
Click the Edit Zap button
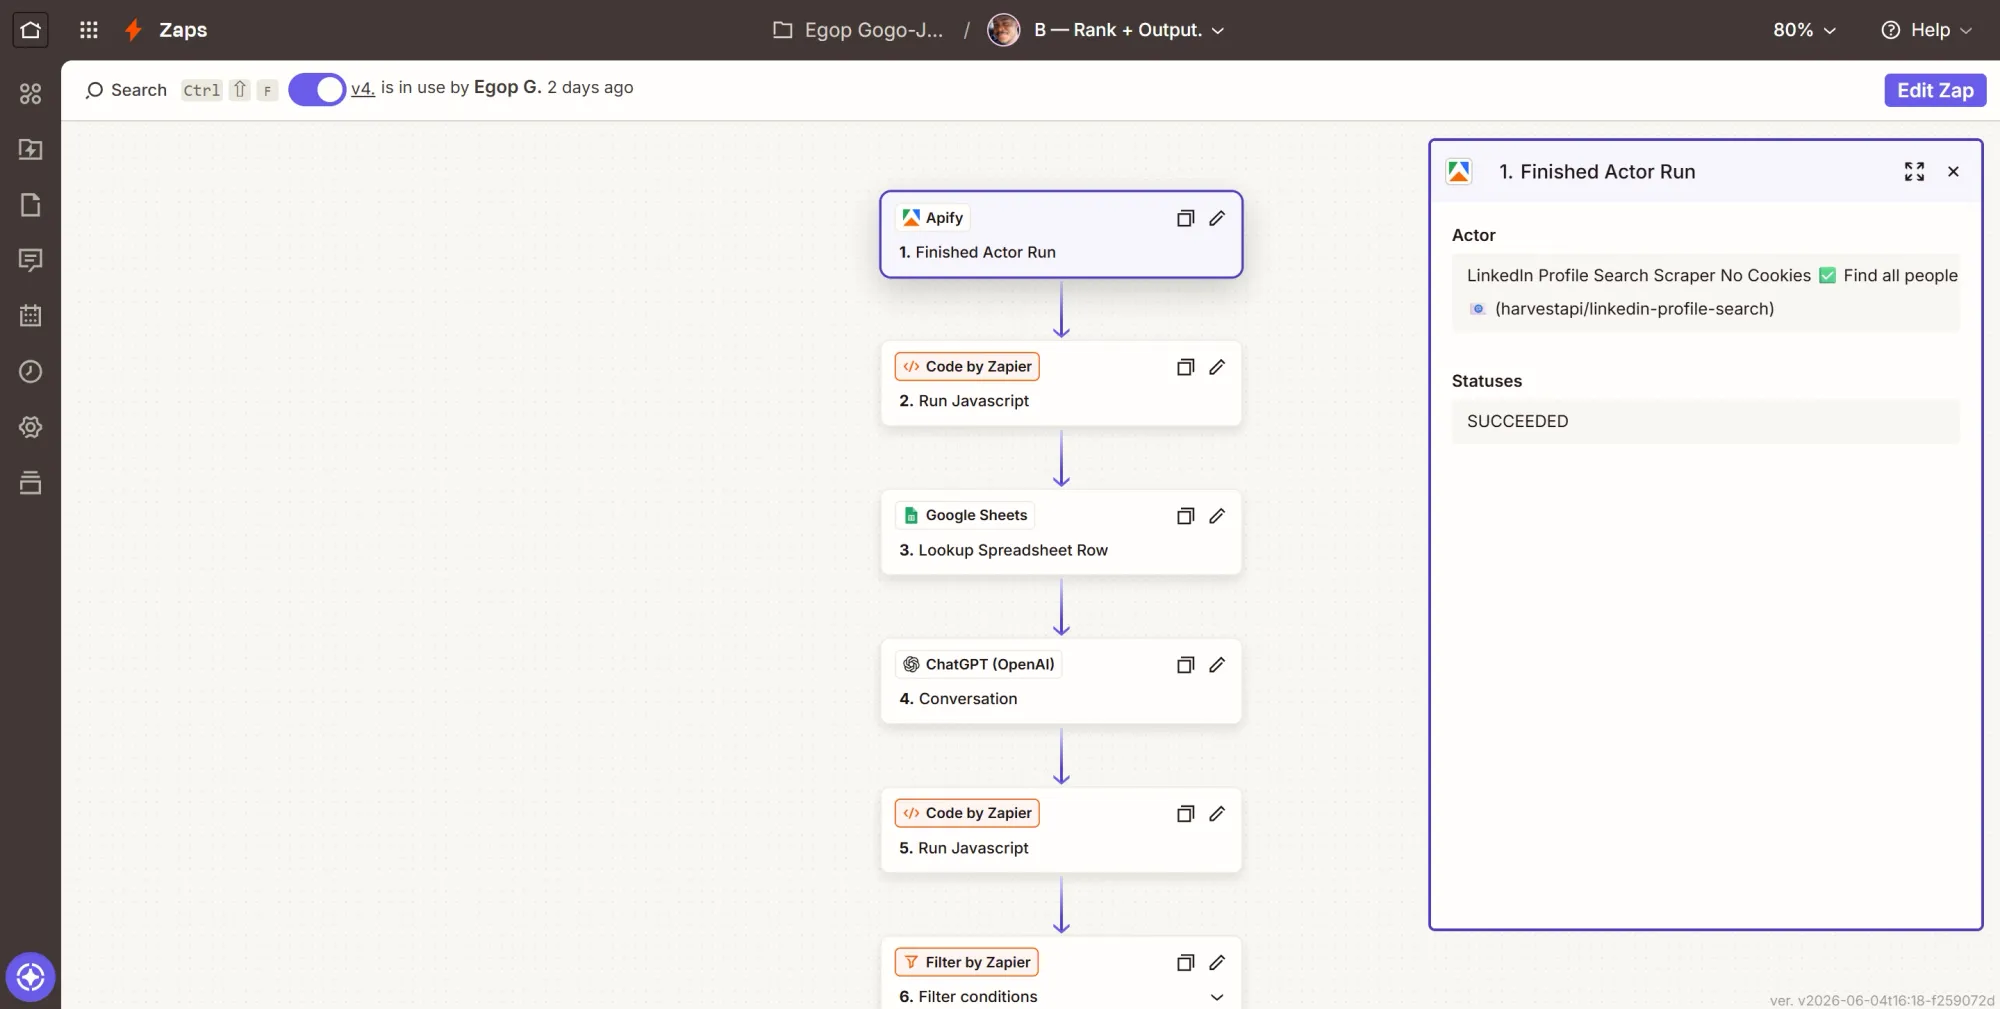tap(1935, 90)
